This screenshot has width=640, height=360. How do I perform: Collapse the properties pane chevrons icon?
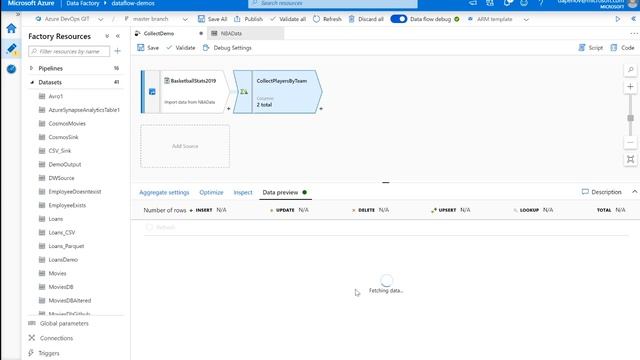633,19
